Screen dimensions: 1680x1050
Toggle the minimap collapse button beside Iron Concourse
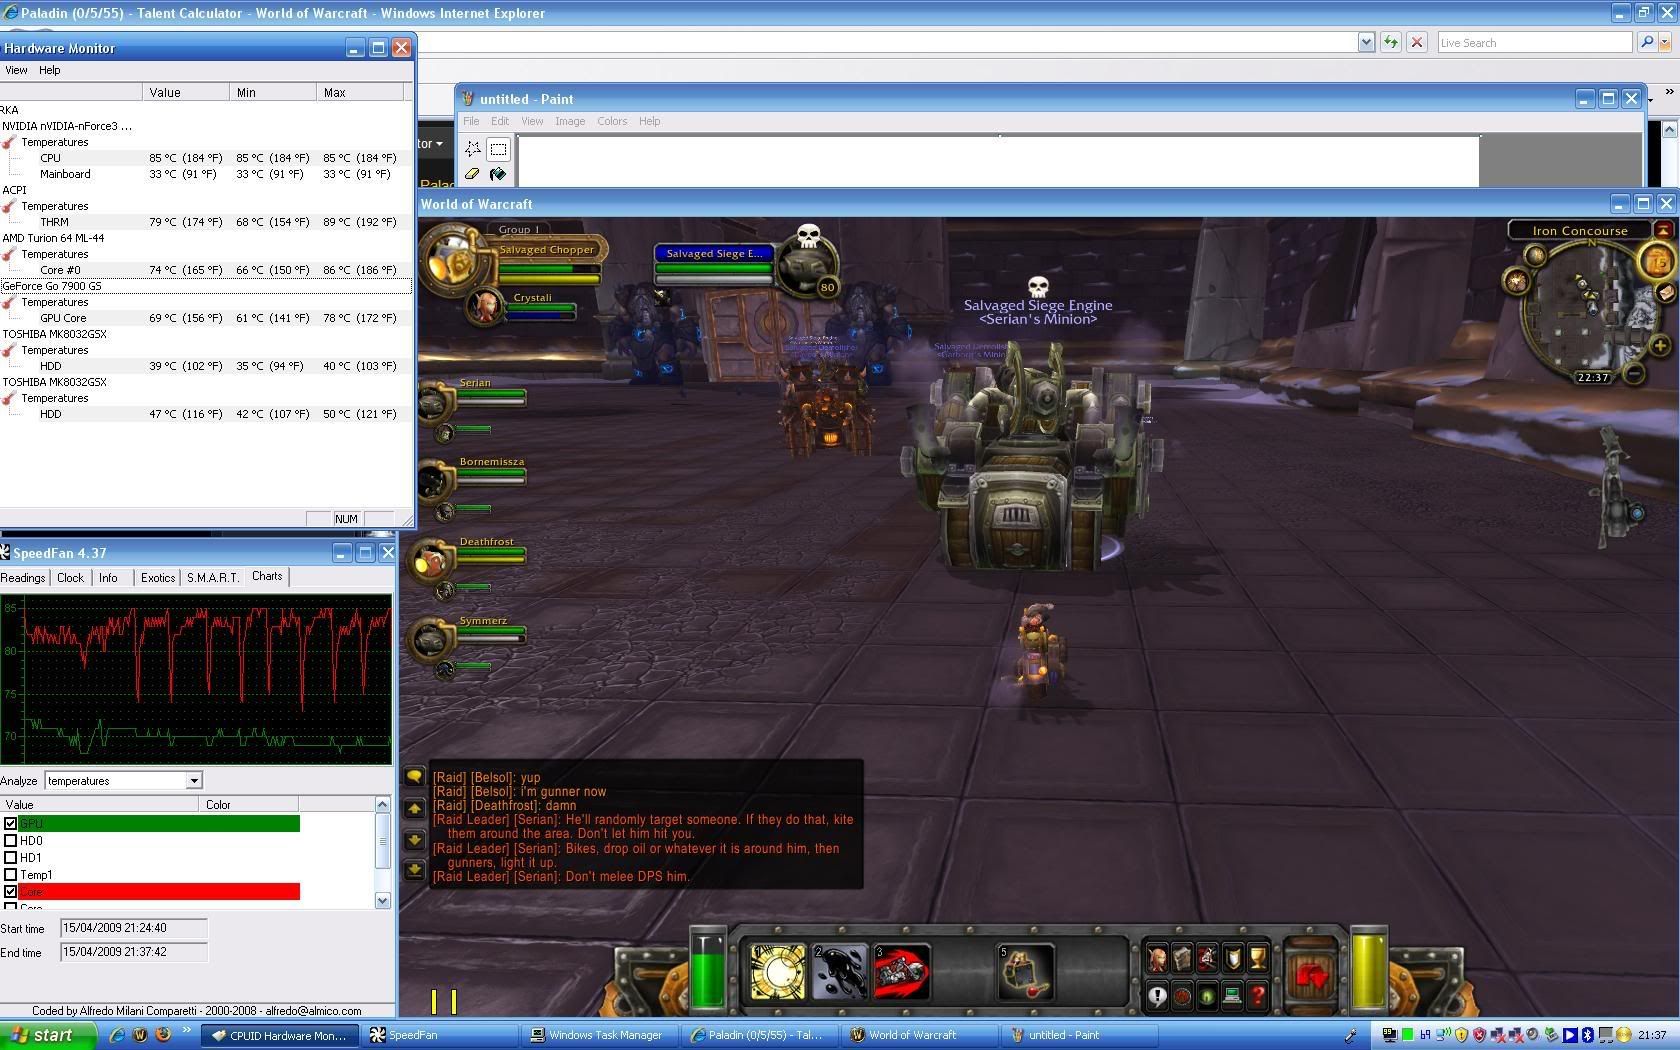[x=1663, y=230]
